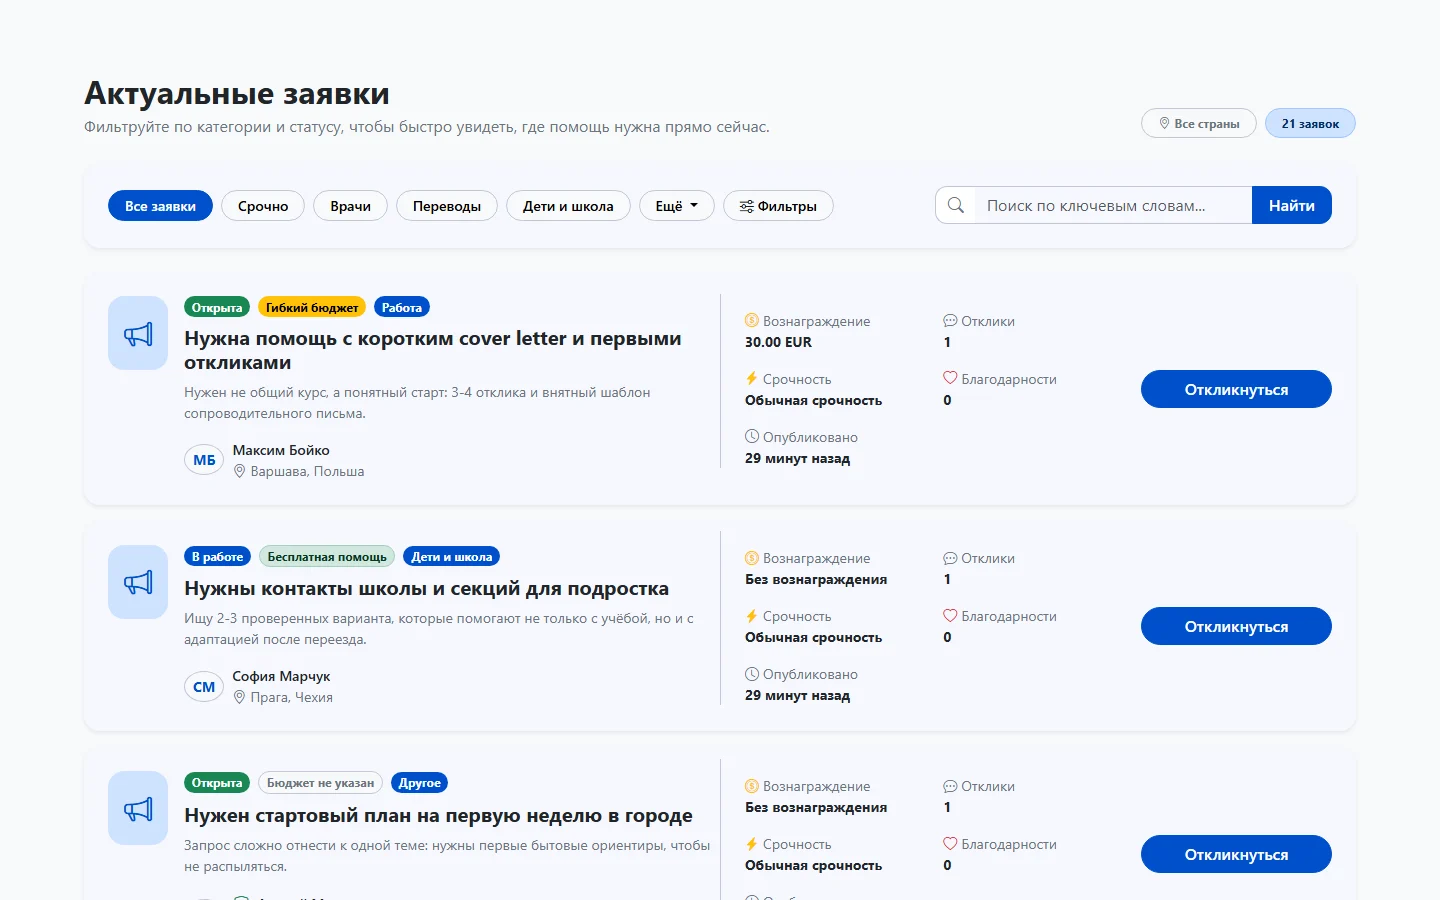Filter by Срочно requests
1440x900 pixels.
click(x=263, y=206)
